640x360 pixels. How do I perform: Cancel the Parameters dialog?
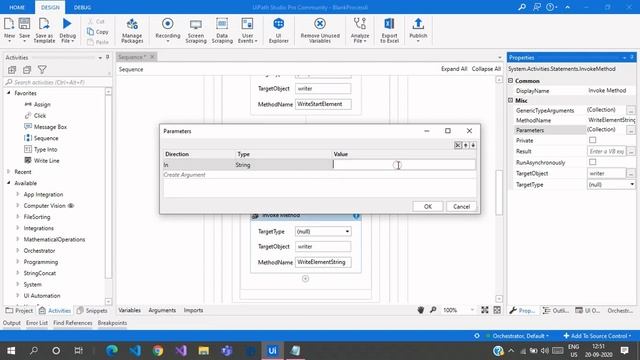461,207
